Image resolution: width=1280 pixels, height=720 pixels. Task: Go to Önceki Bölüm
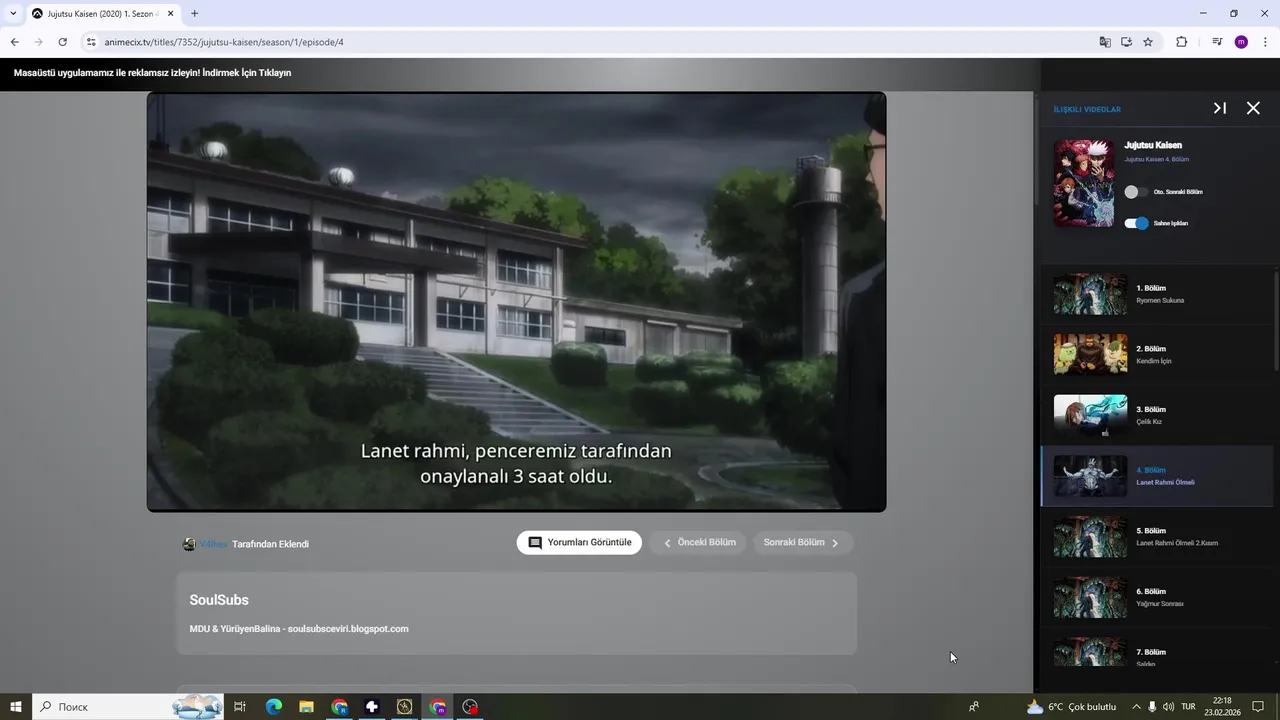698,542
